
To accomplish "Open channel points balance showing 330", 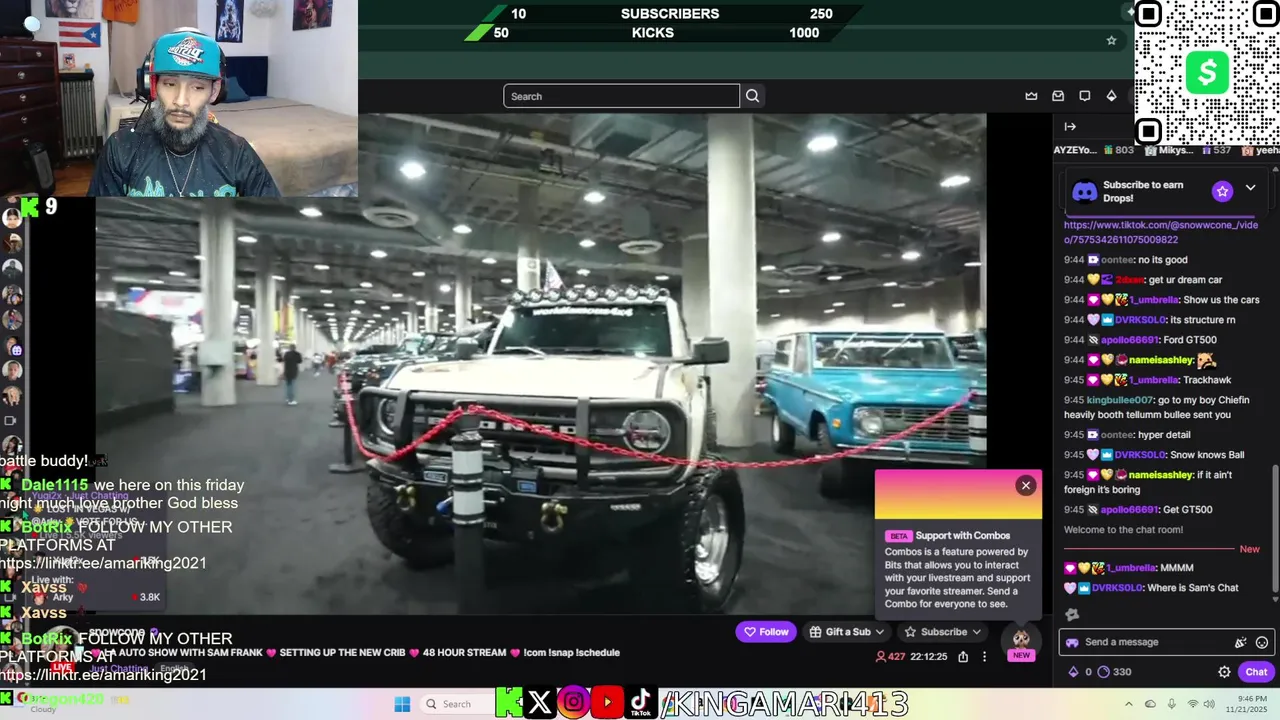I will coord(1114,672).
